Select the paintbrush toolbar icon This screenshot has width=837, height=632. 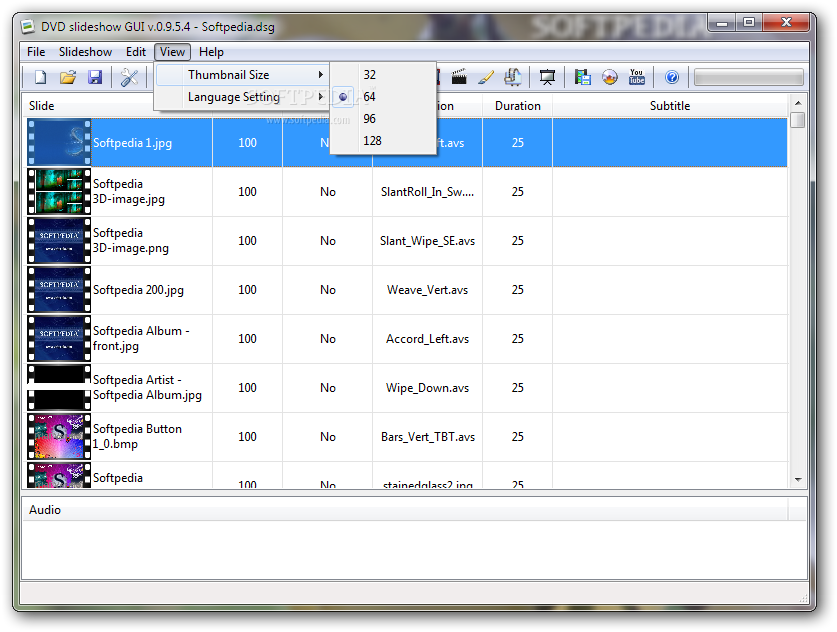tap(486, 77)
